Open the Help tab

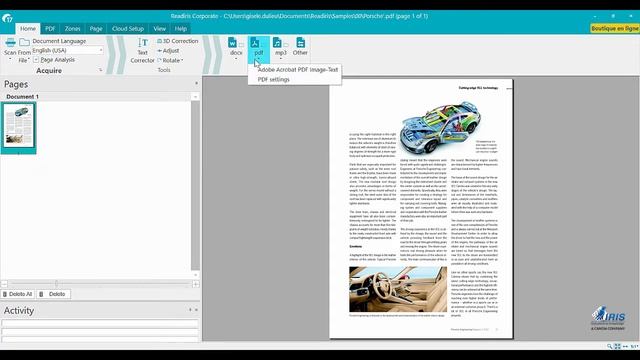coord(181,29)
